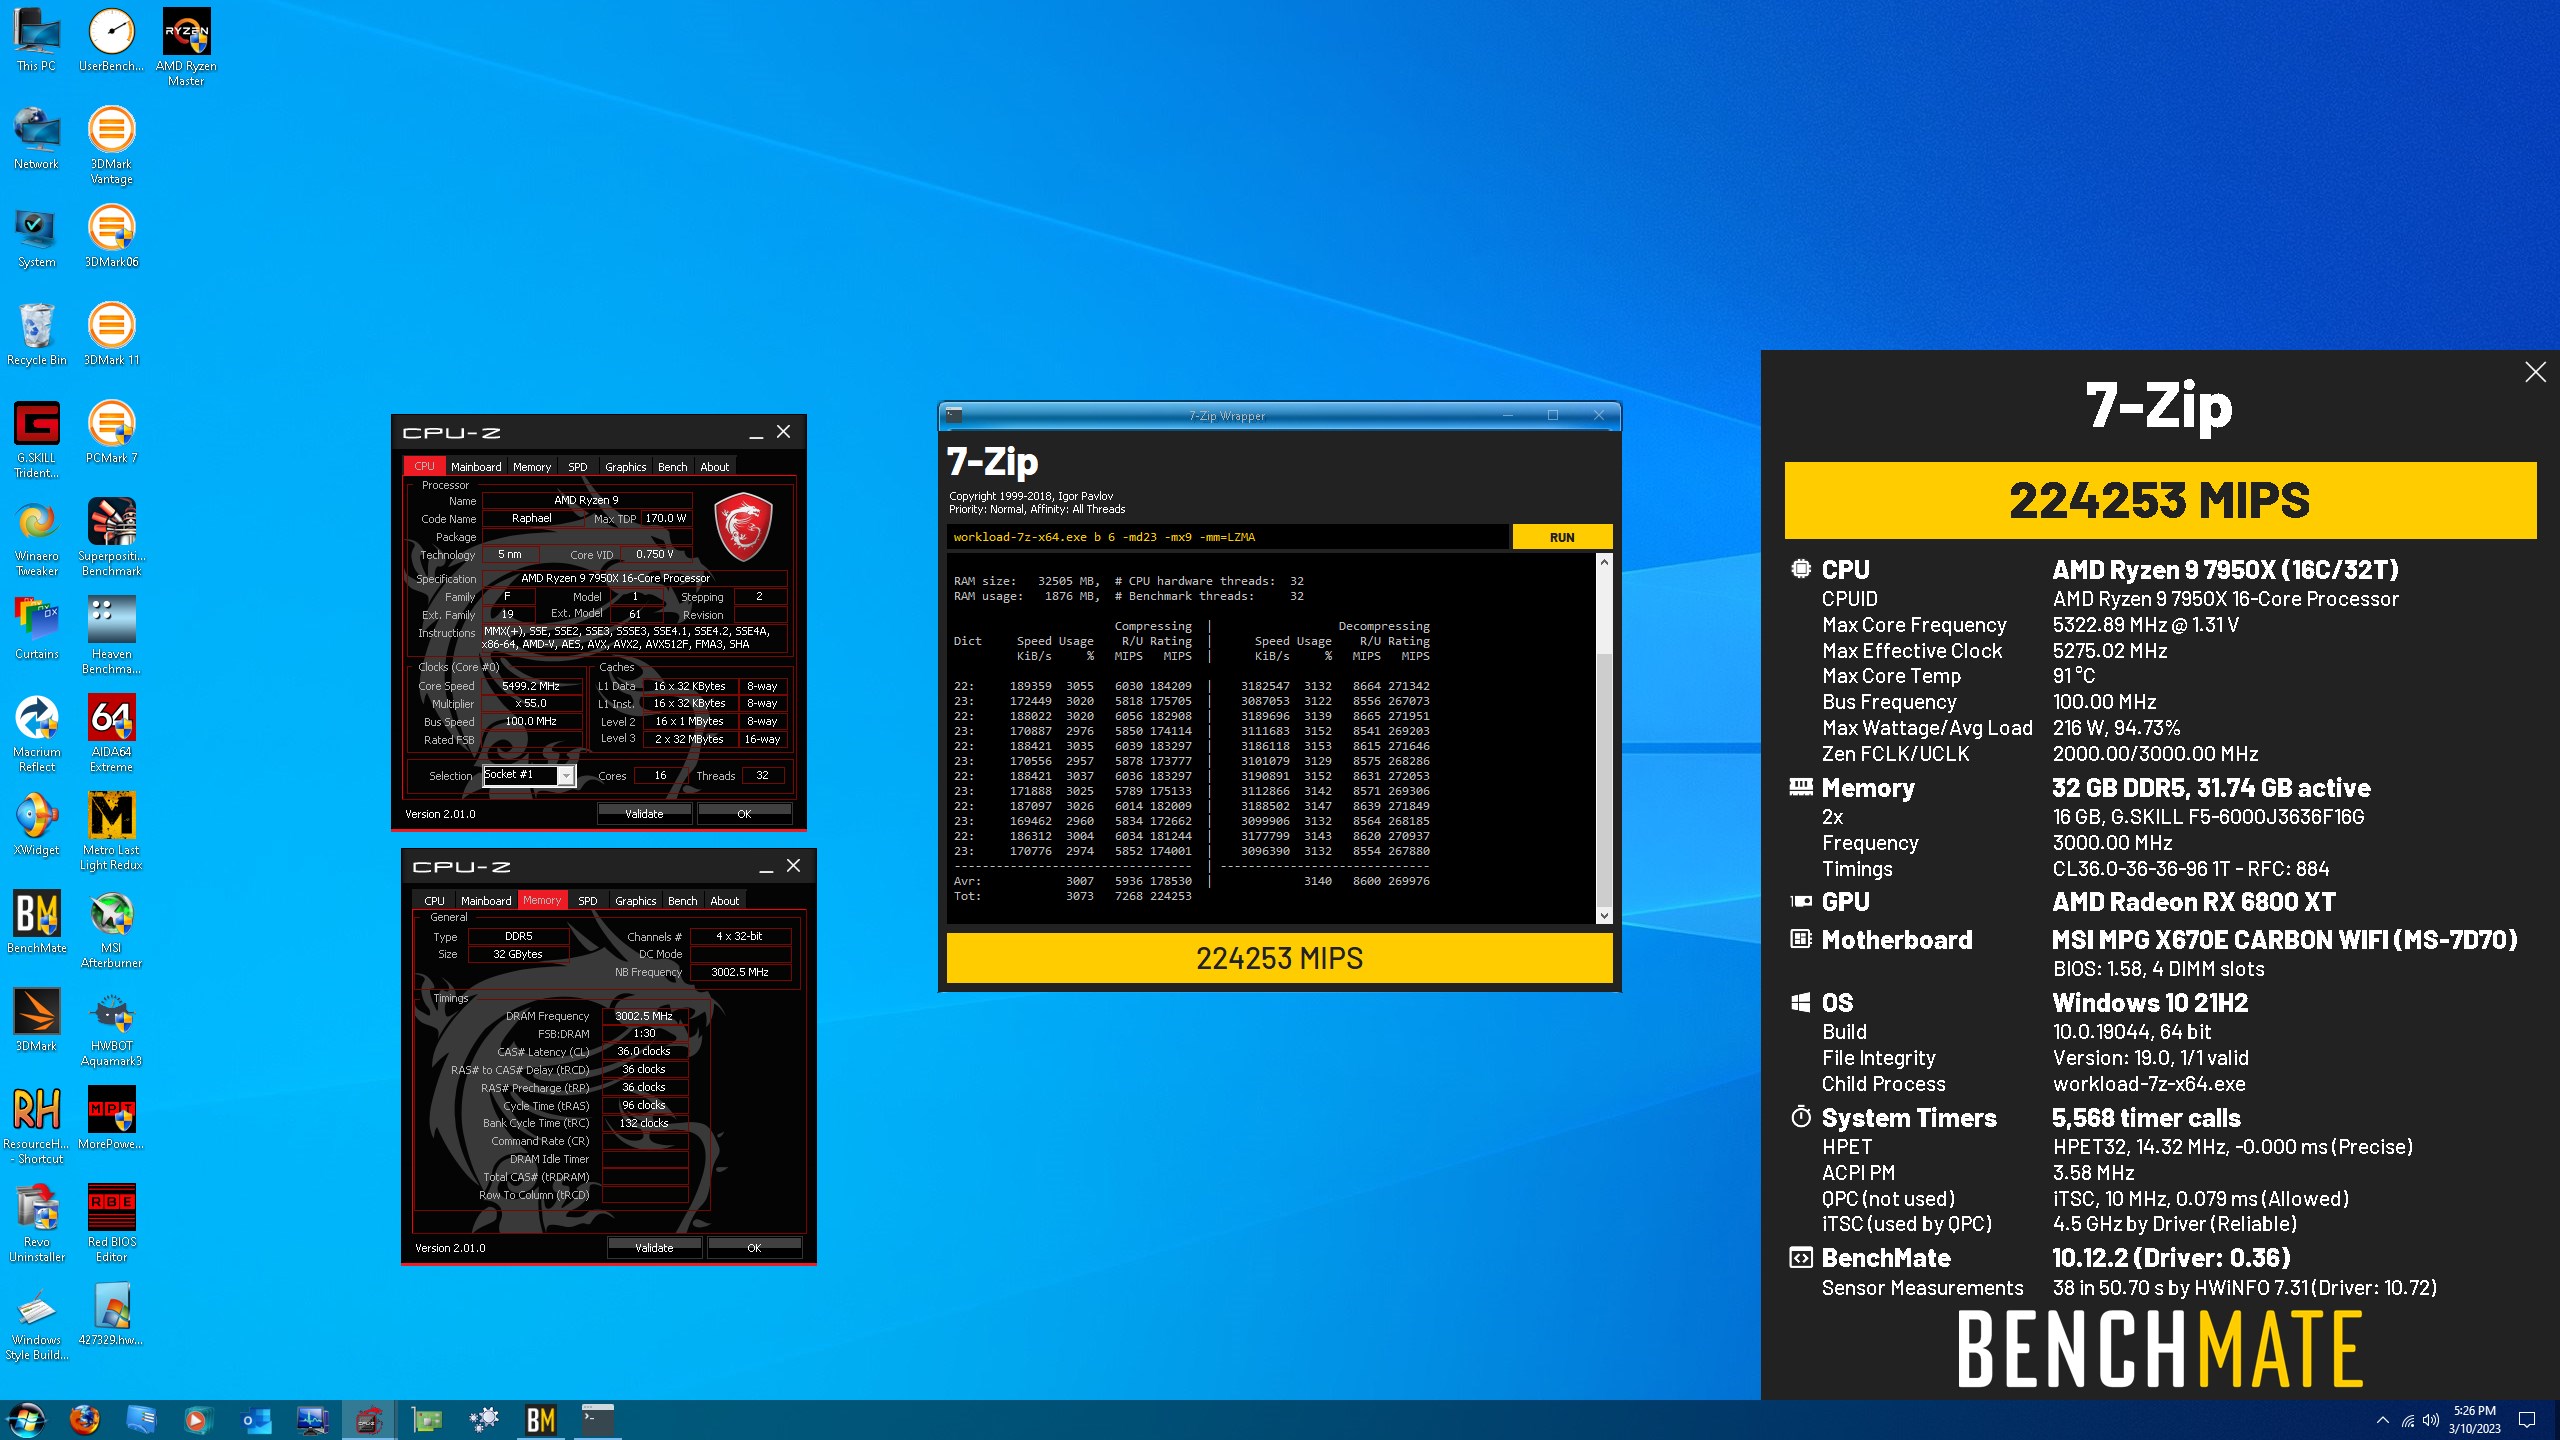Open Revo Uninstaller desktop icon
Image resolution: width=2560 pixels, height=1440 pixels.
(37, 1223)
